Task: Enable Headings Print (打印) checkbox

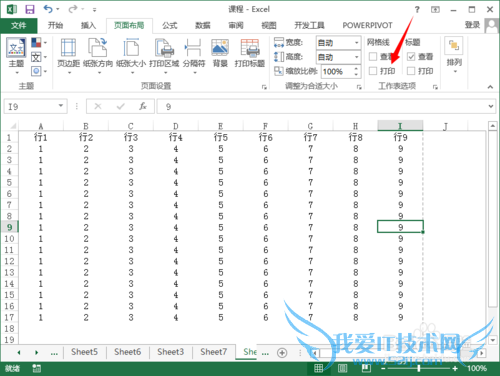Action: pos(411,71)
